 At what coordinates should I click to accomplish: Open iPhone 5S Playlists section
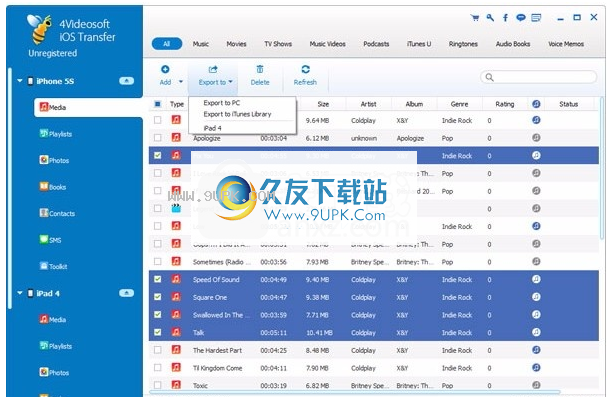tap(56, 134)
